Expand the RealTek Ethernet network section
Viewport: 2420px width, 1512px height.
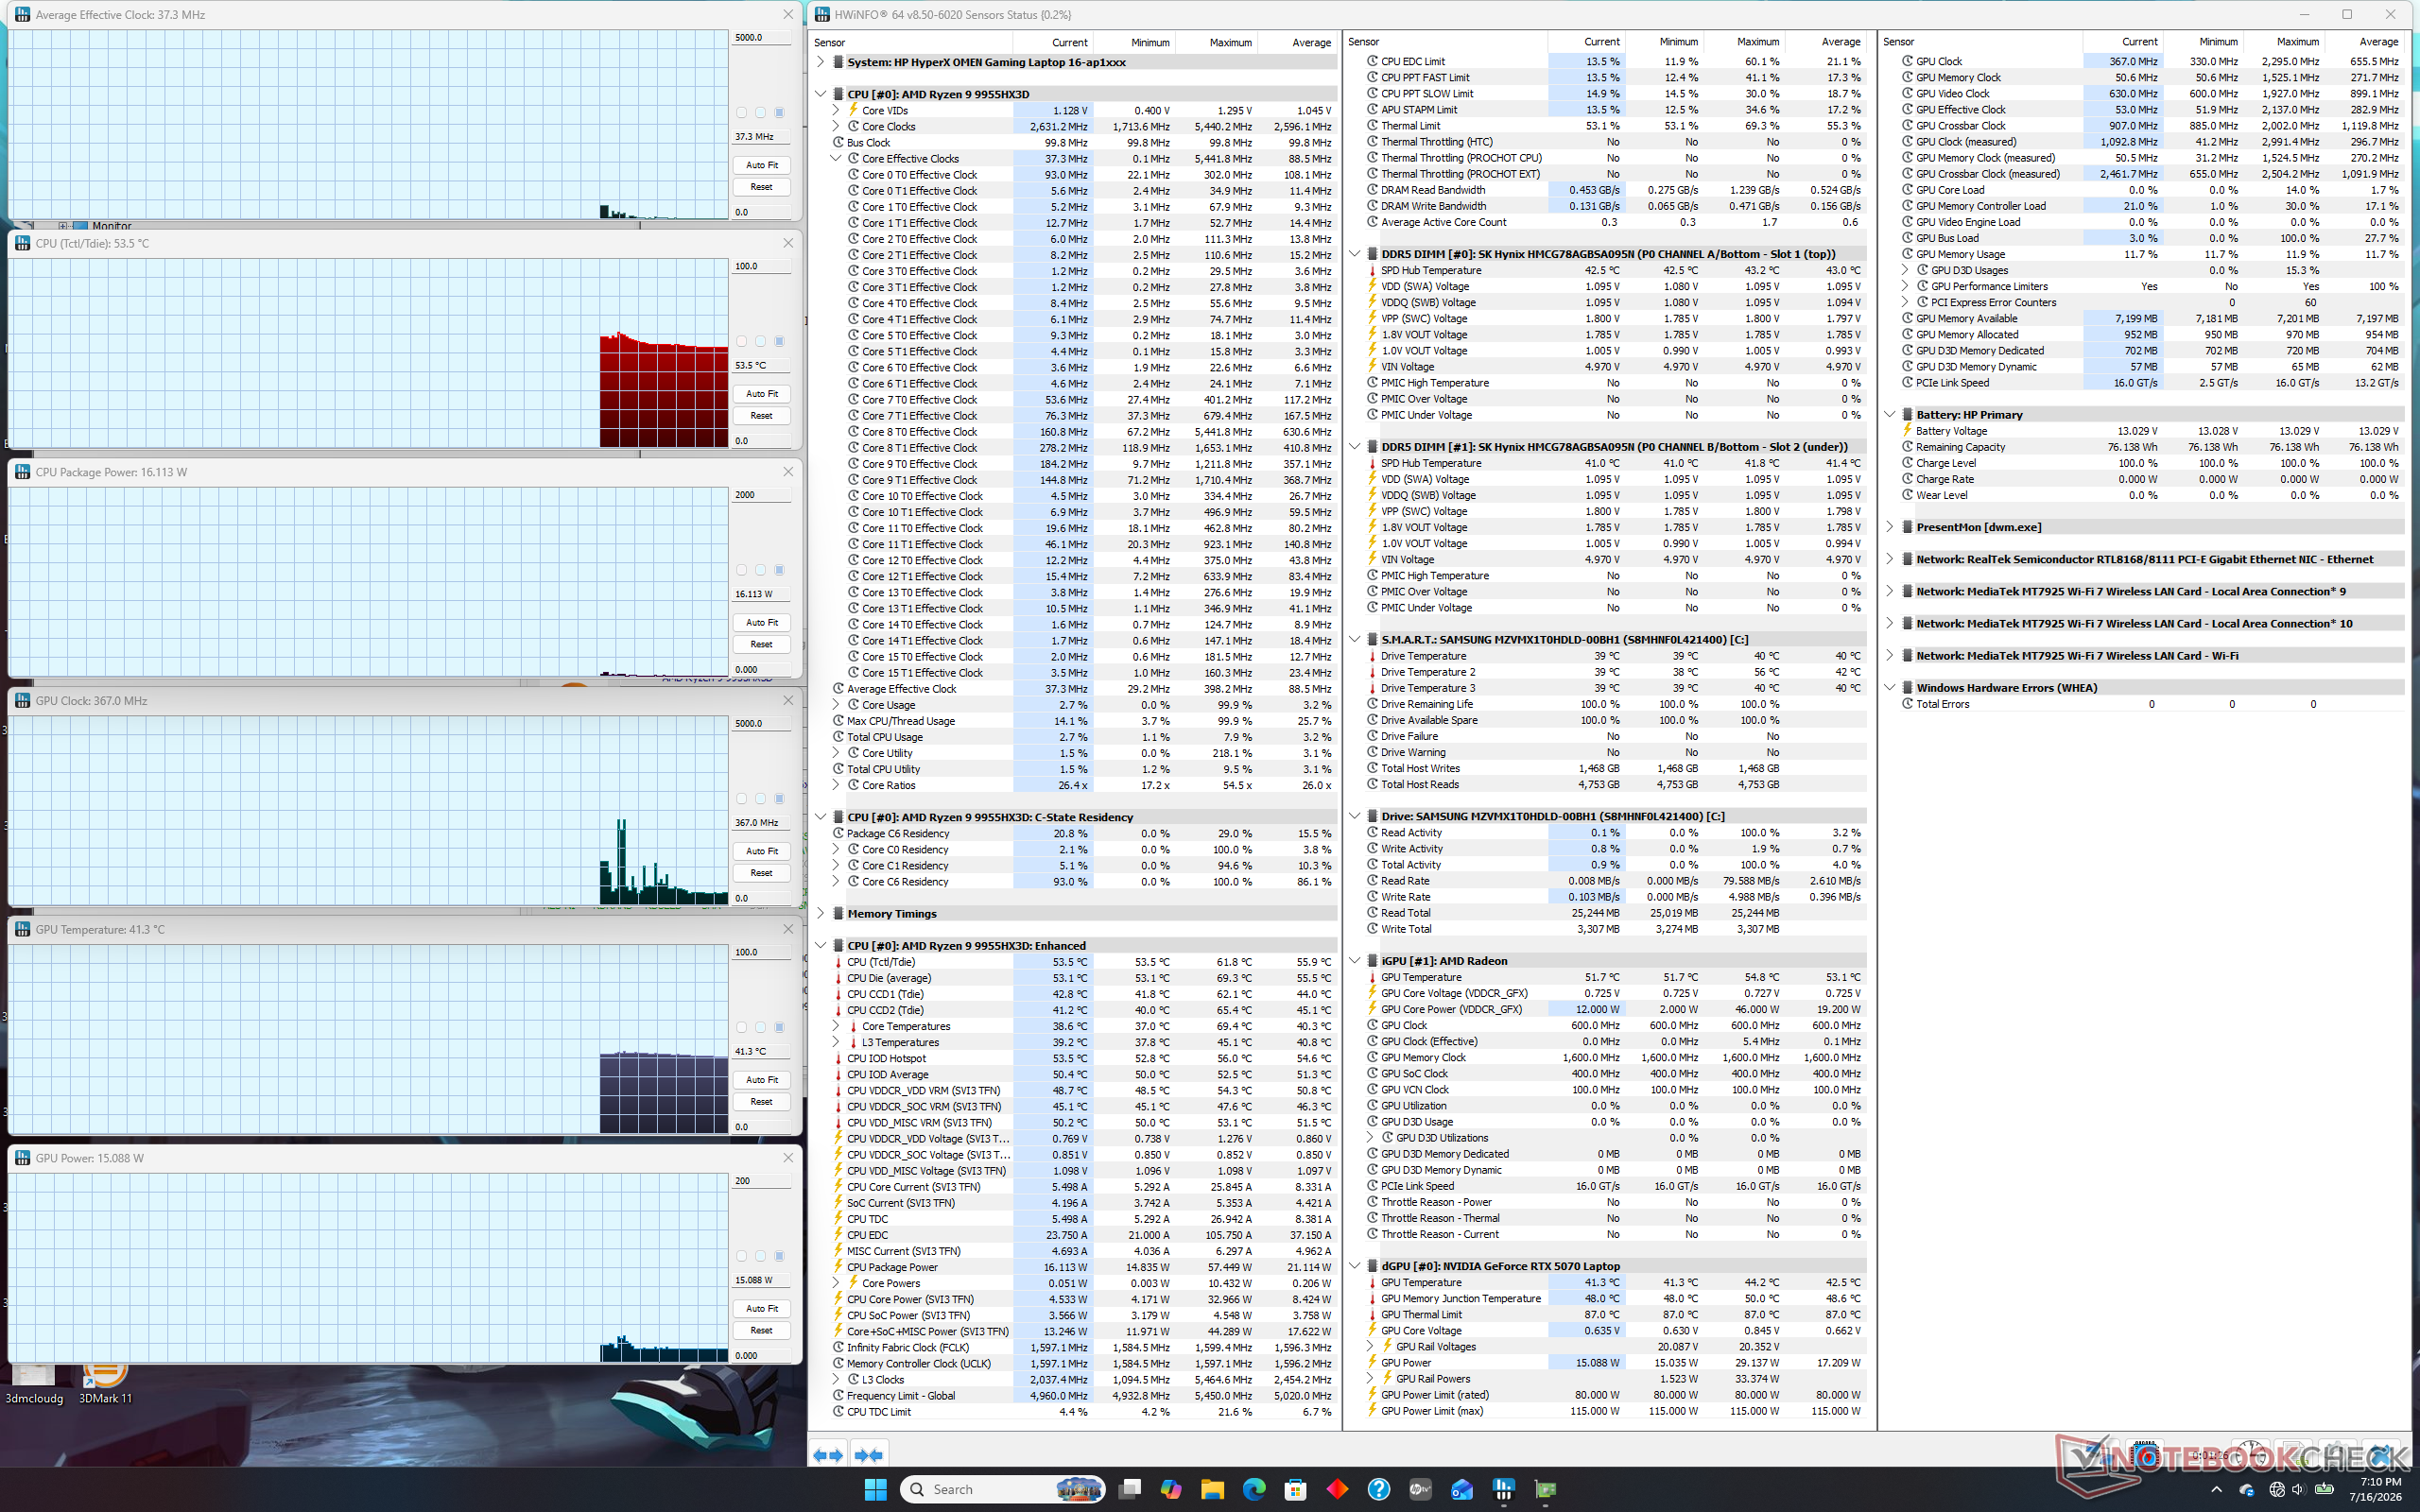pos(1890,559)
